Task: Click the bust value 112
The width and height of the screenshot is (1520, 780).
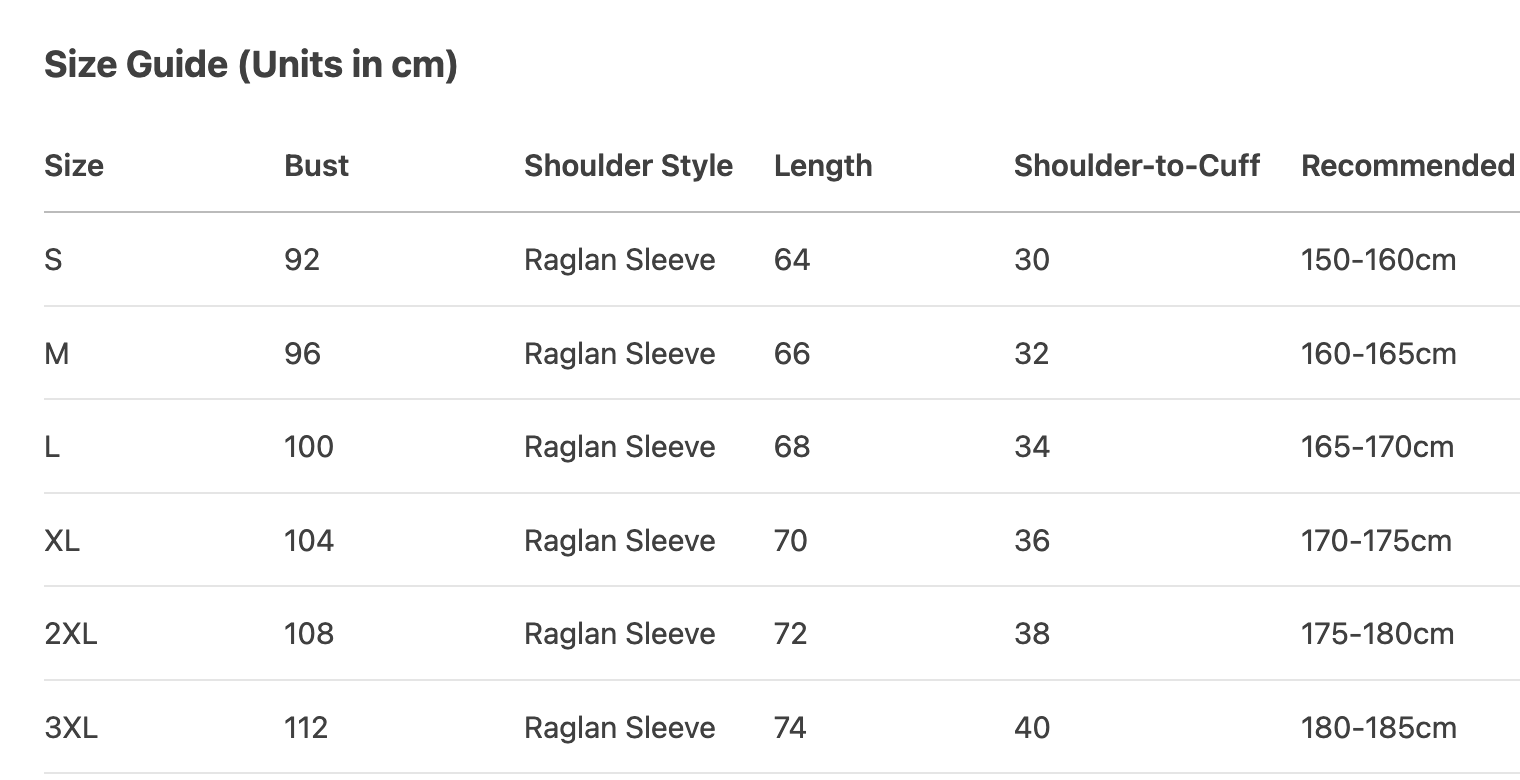Action: pos(306,727)
